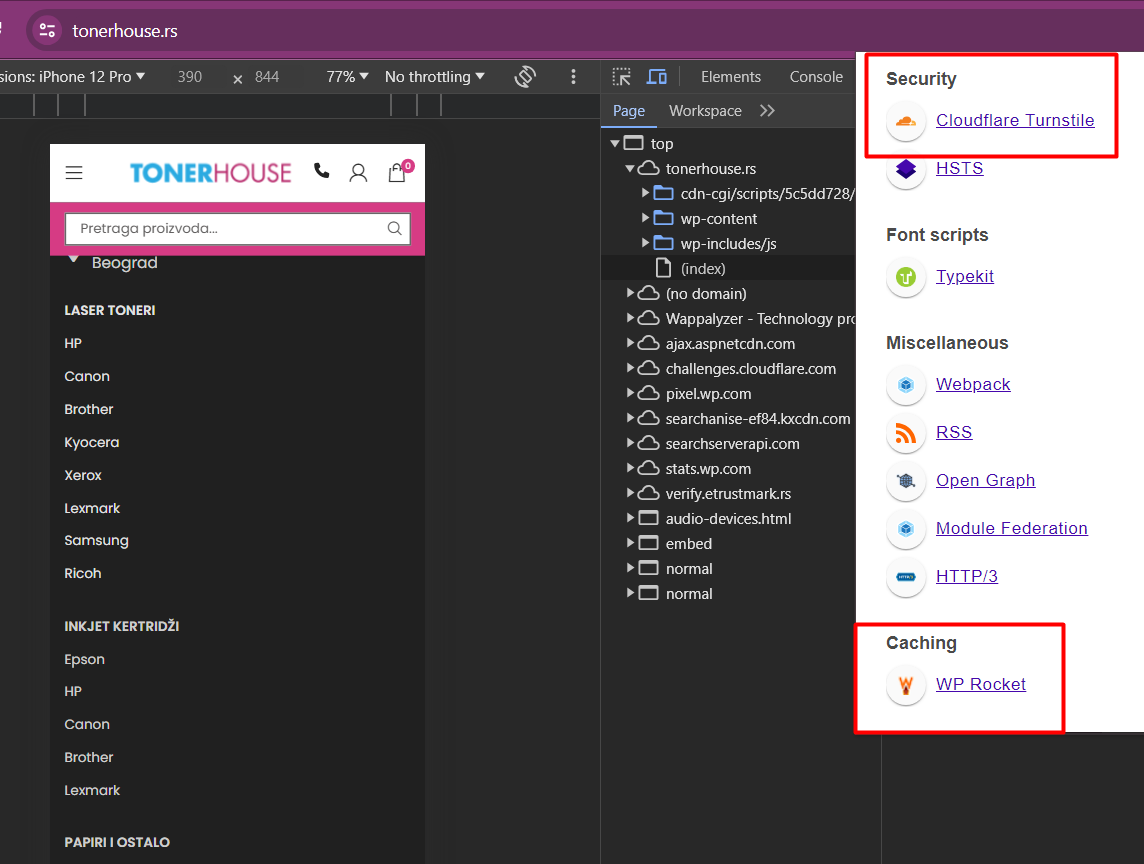Click the LASER TONERI heading
Image resolution: width=1144 pixels, height=864 pixels.
(x=109, y=310)
